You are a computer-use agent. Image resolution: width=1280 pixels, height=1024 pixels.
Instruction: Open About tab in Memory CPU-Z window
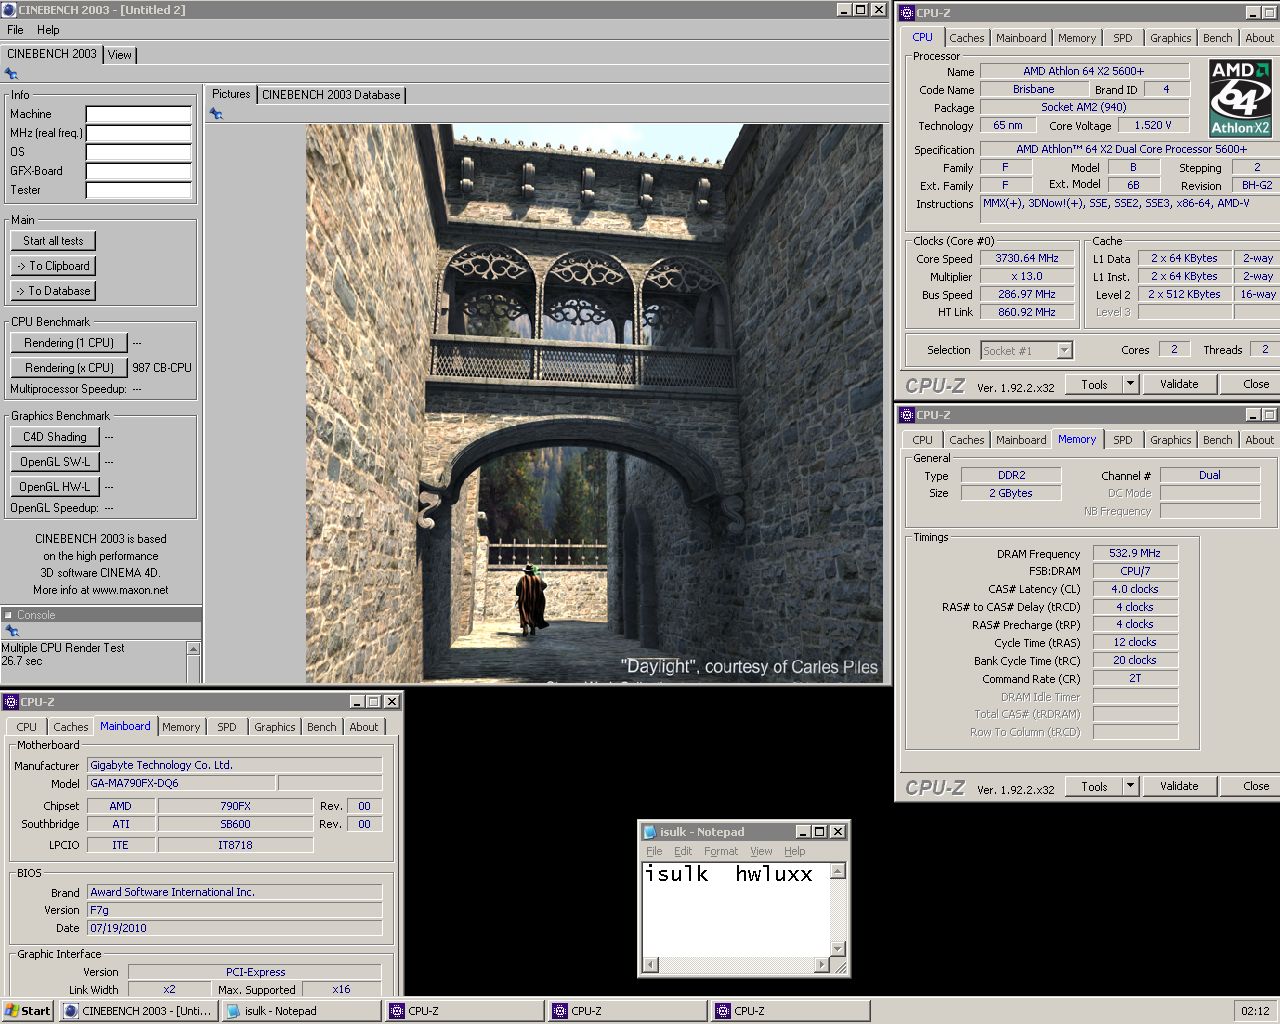point(1259,440)
